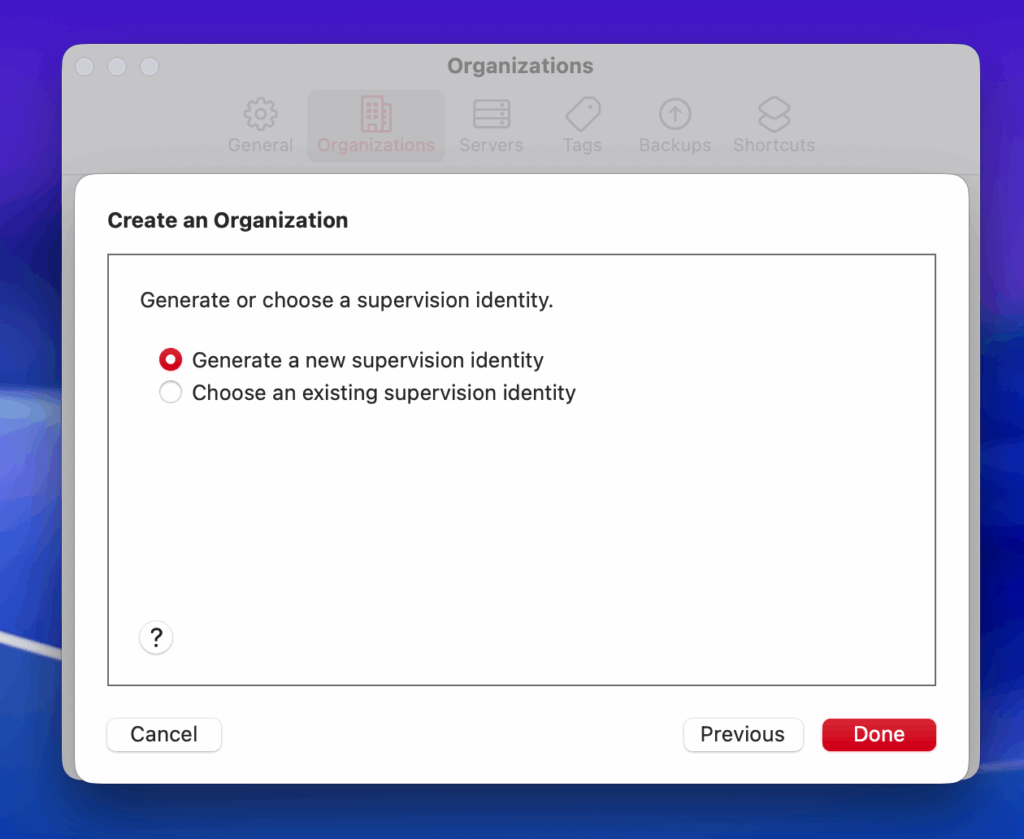Click the 'Generate or choose a supervision identity.' text
The width and height of the screenshot is (1024, 839).
click(x=346, y=300)
